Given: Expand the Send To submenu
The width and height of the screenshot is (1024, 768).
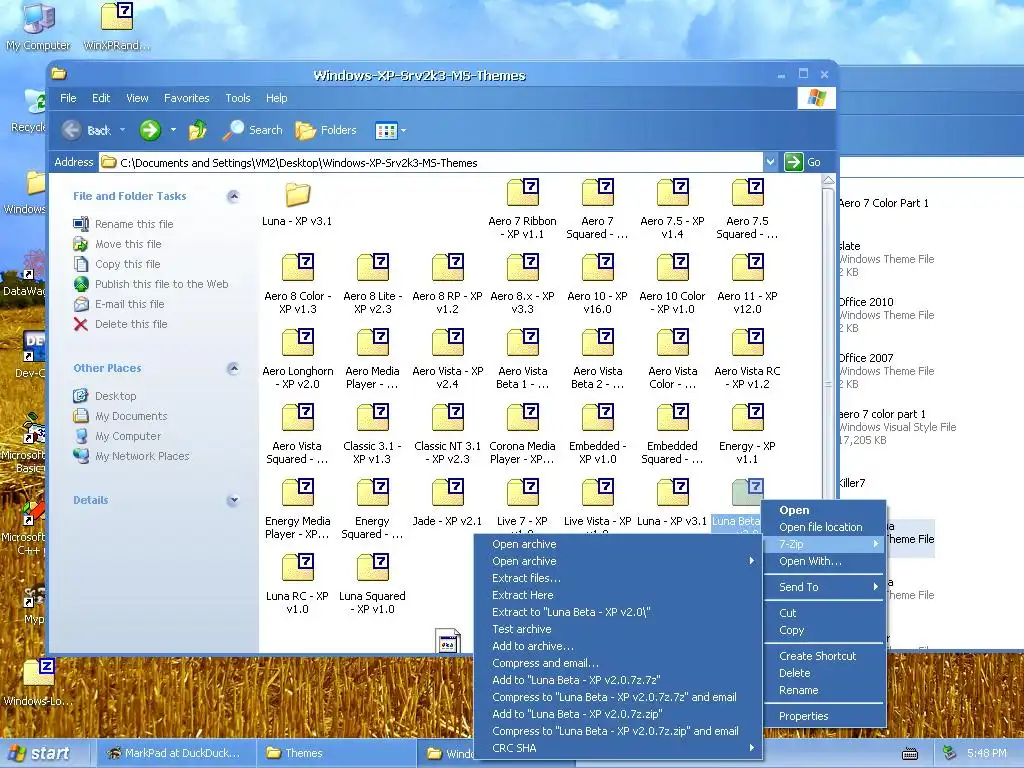Looking at the screenshot, I should [825, 587].
